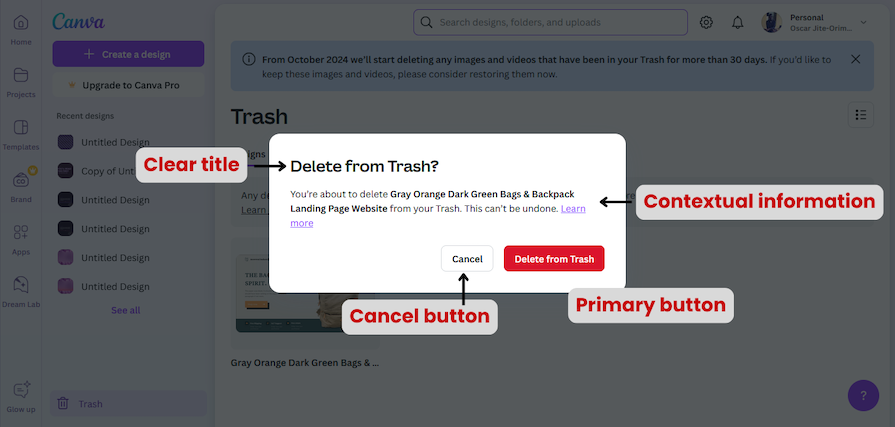Viewport: 895px width, 427px height.
Task: Click the Glow up icon
Action: [21, 391]
